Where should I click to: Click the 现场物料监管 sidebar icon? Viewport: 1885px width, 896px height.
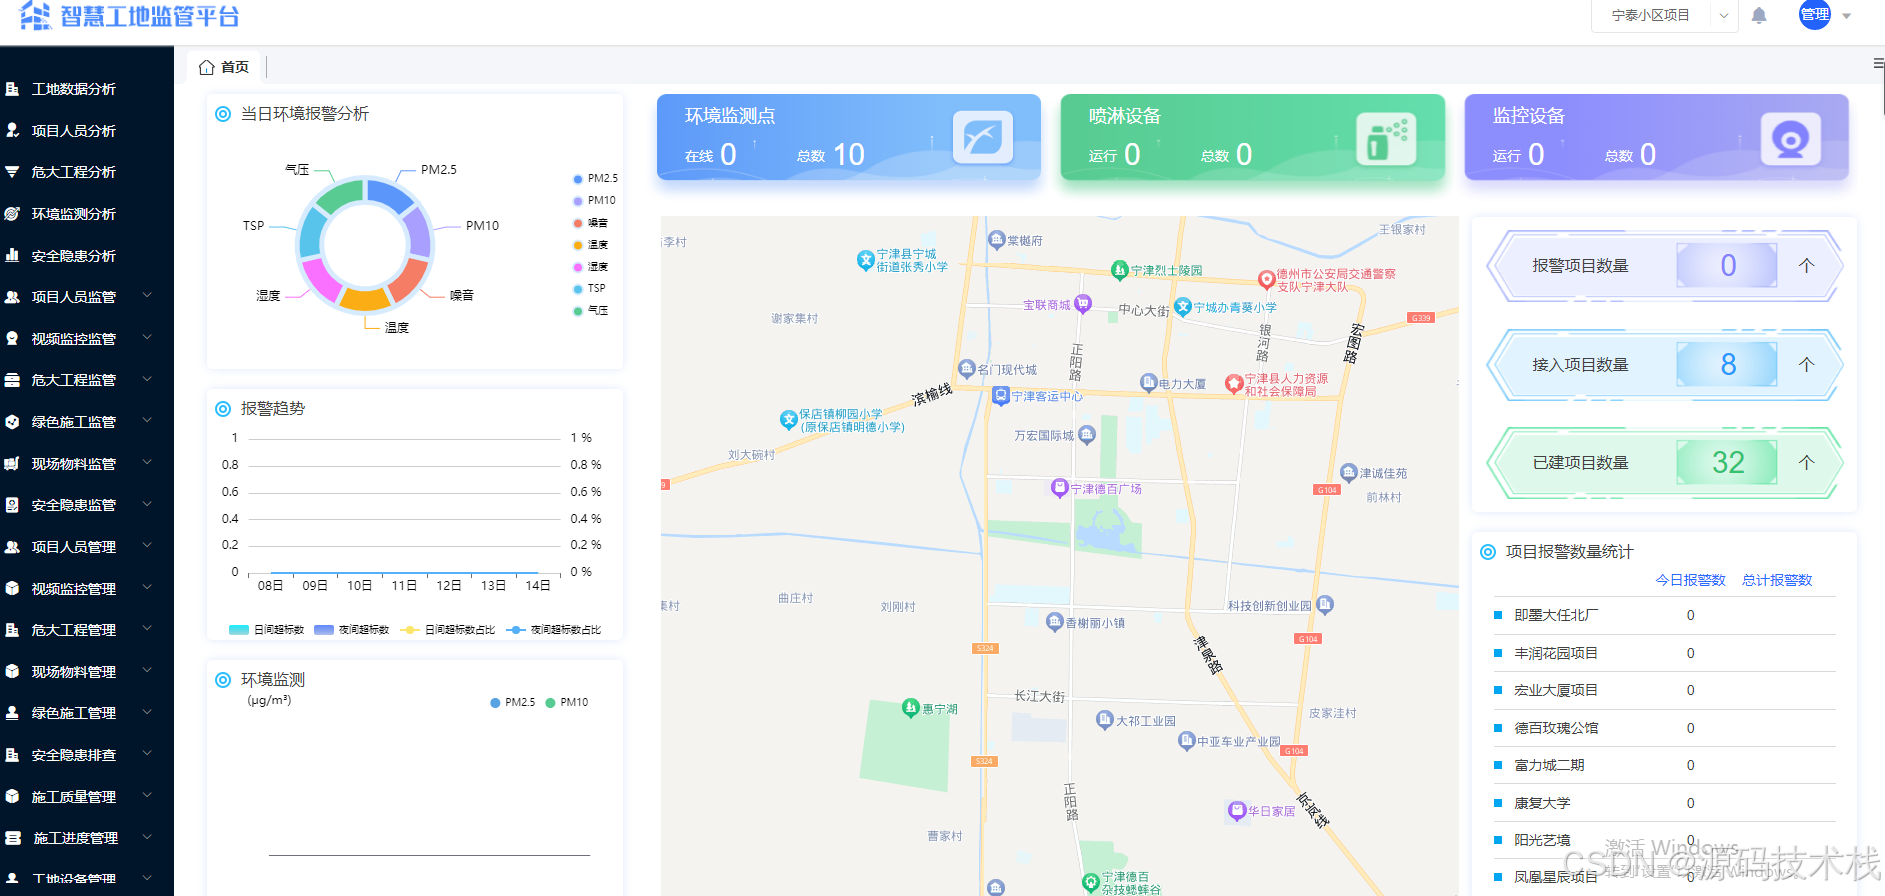pyautogui.click(x=12, y=463)
